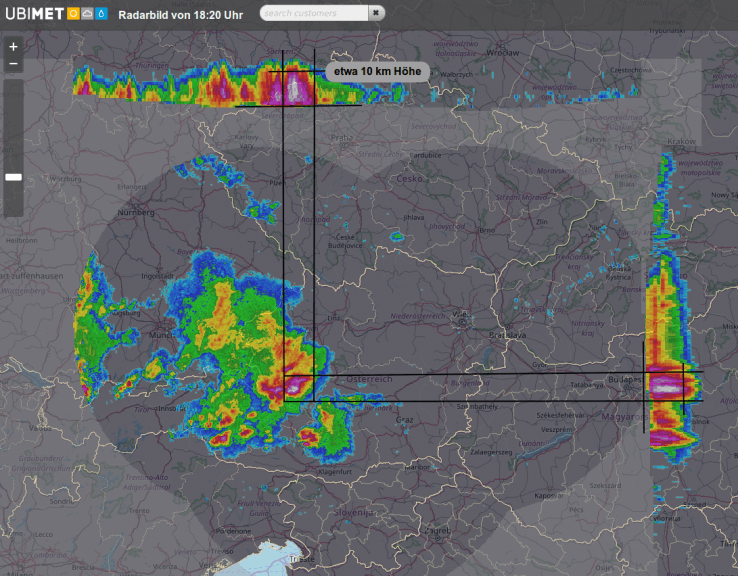
Task: Click the Nürnberg city label on the map
Action: 137,213
